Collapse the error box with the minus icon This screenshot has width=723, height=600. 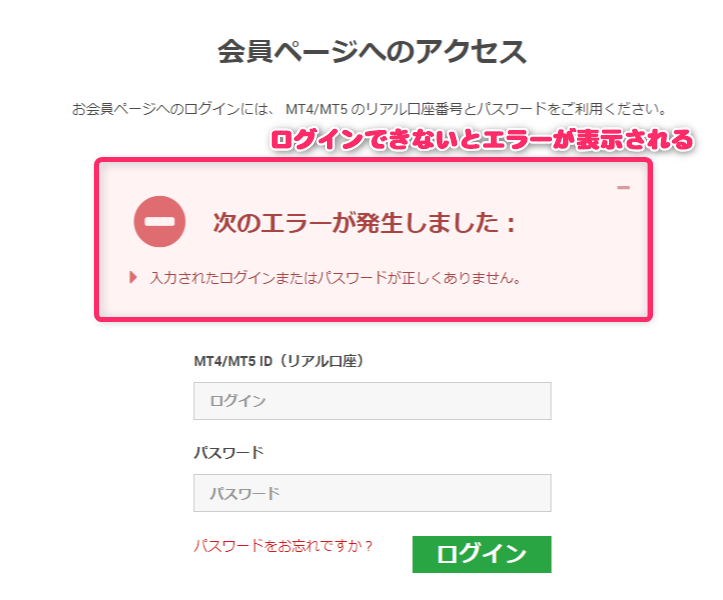[623, 187]
